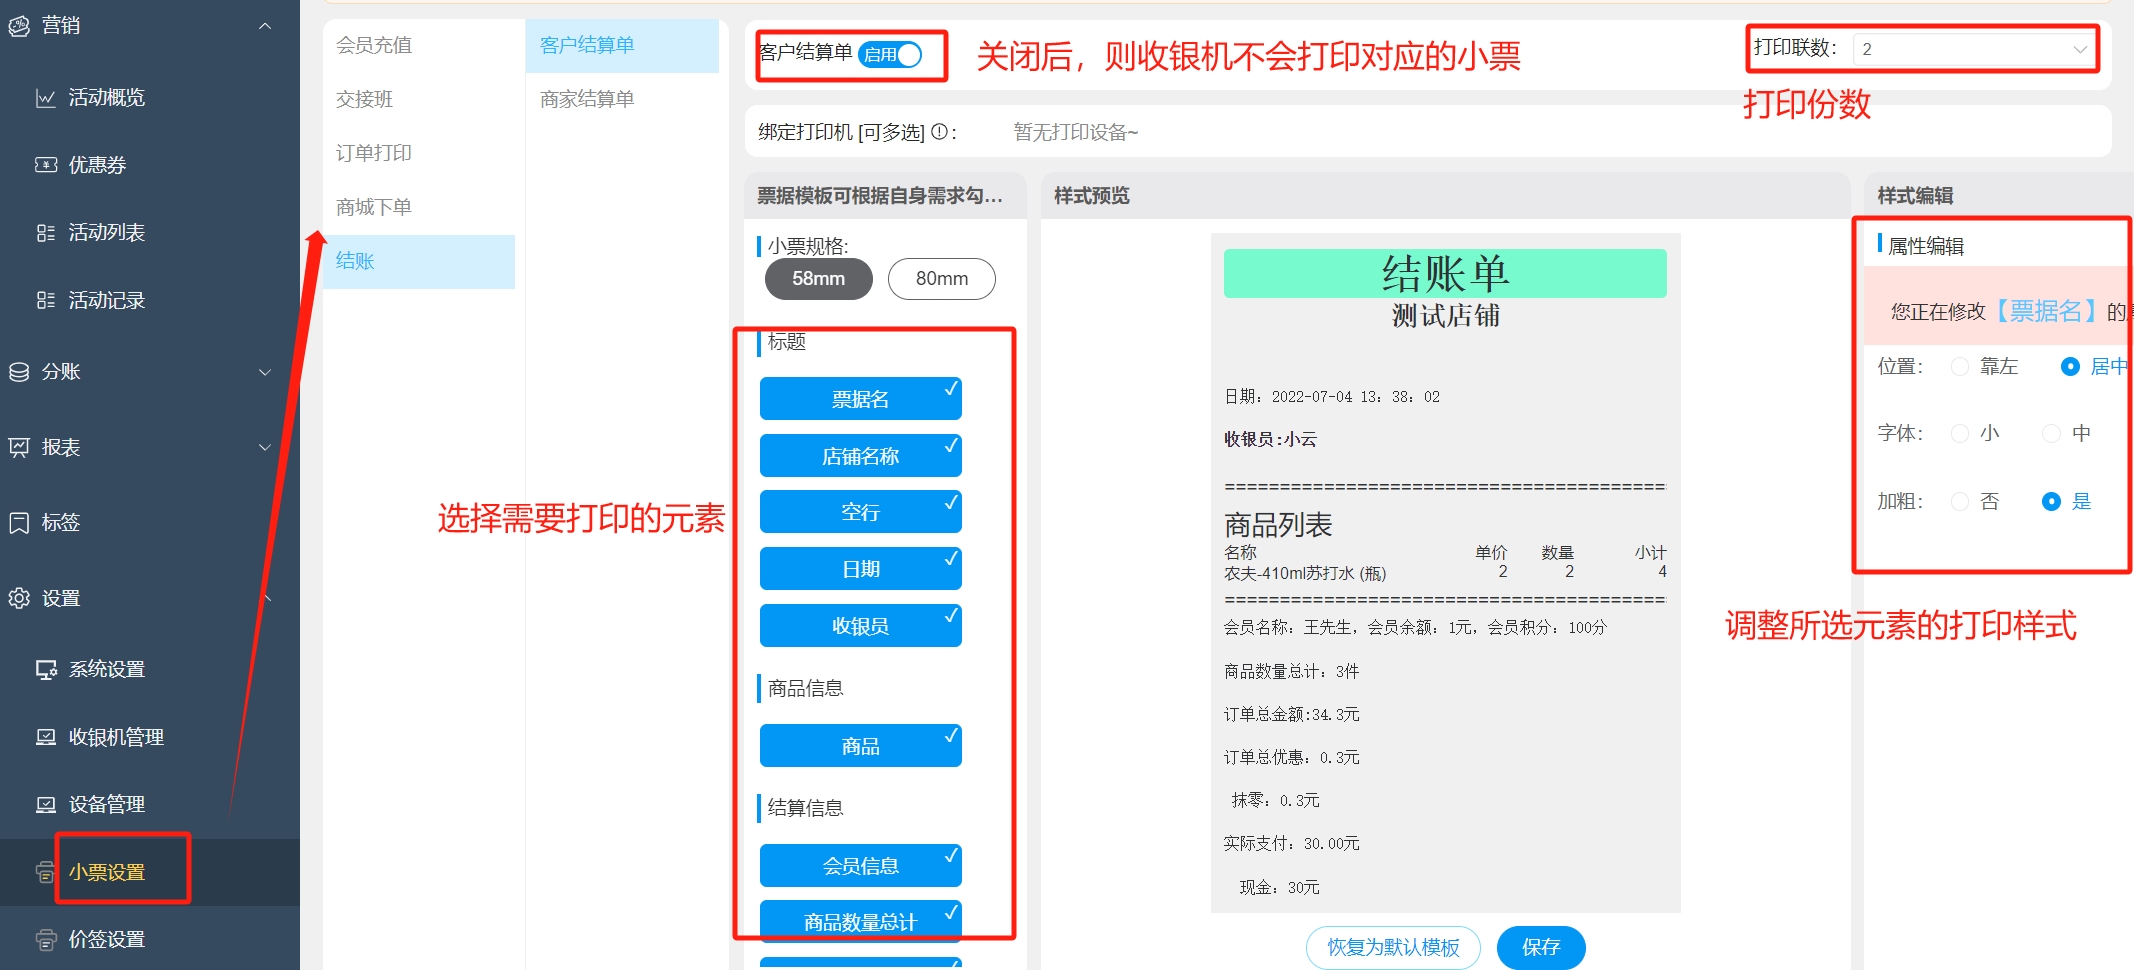The image size is (2134, 970).
Task: Click the 收银机管理 icon in sidebar
Action: [46, 738]
